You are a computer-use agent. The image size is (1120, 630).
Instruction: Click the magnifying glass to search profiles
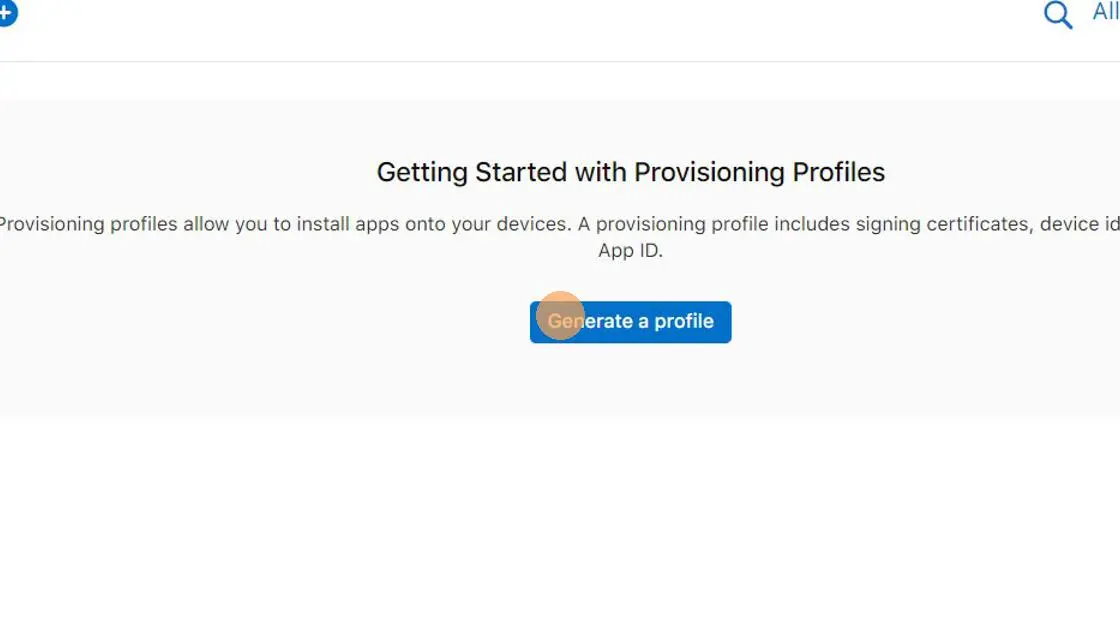(x=1057, y=16)
